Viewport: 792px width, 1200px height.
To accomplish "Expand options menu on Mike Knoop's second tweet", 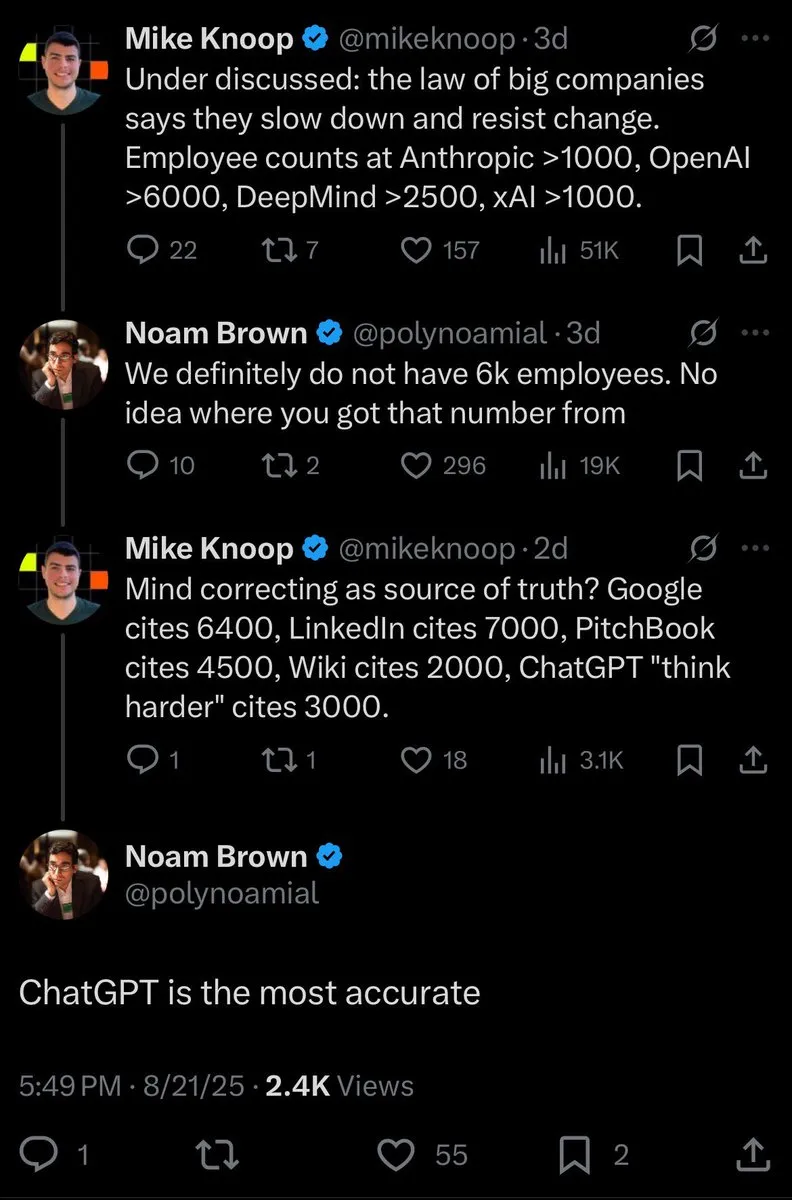I will [x=756, y=547].
